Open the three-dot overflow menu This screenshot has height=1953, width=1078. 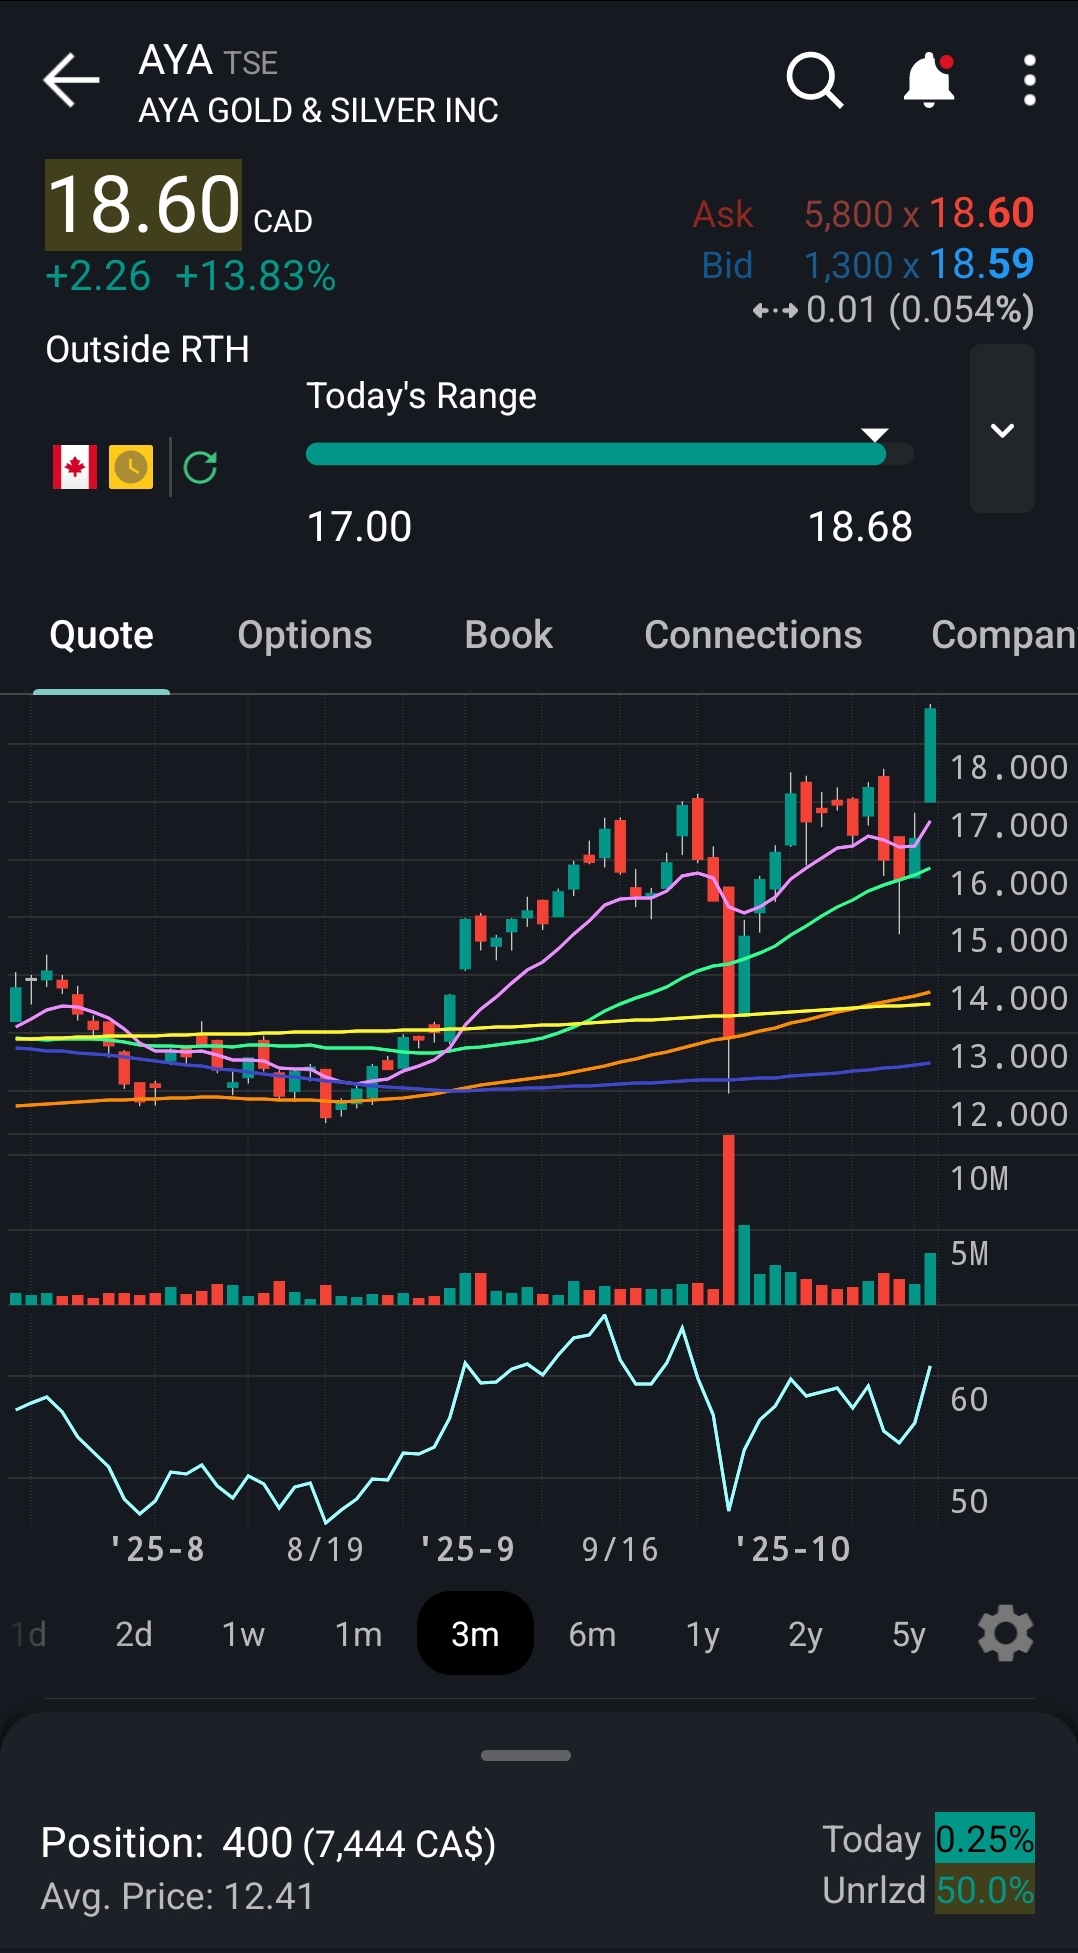point(1029,80)
